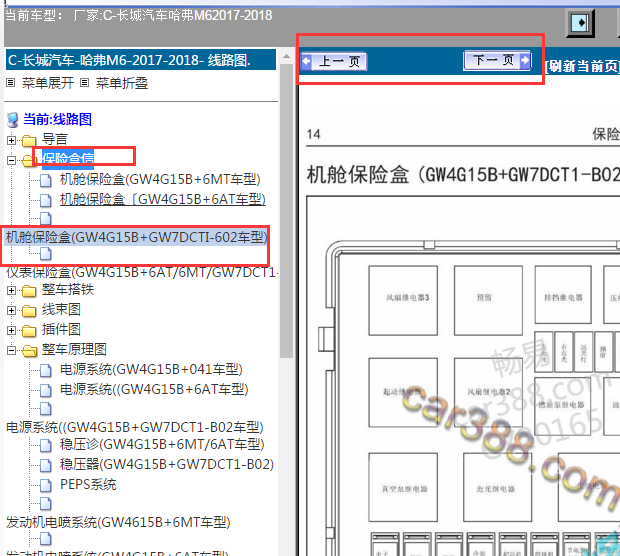The width and height of the screenshot is (620, 556).
Task: Click the tree panel vertical scrollbar thumb
Action: tap(286, 210)
